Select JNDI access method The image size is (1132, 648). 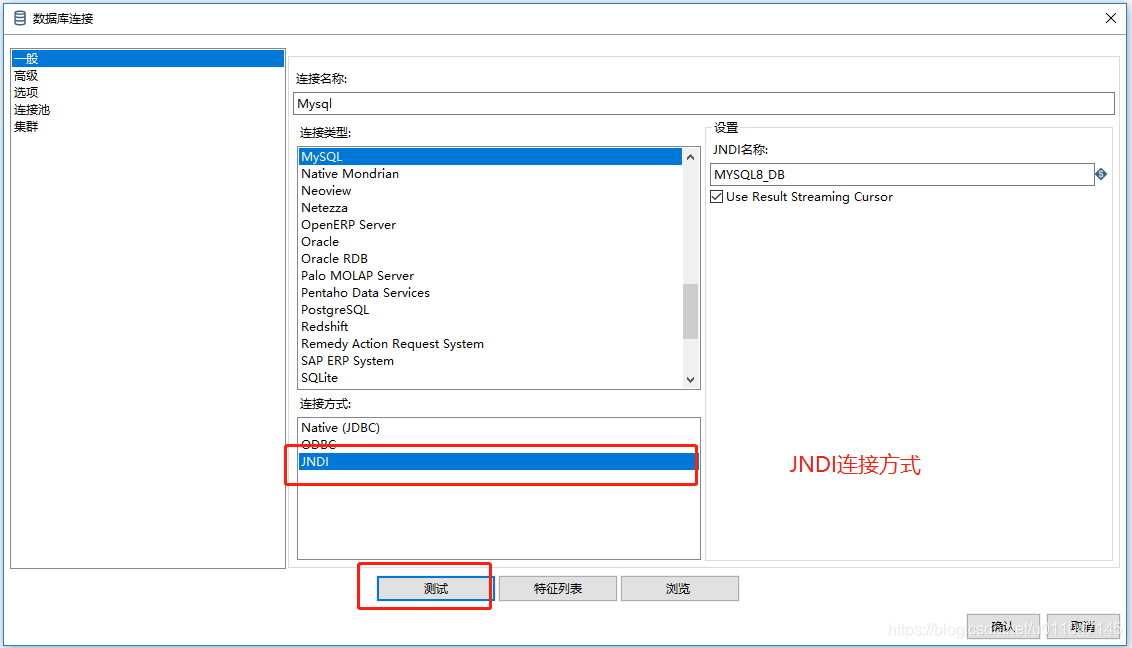(498, 461)
